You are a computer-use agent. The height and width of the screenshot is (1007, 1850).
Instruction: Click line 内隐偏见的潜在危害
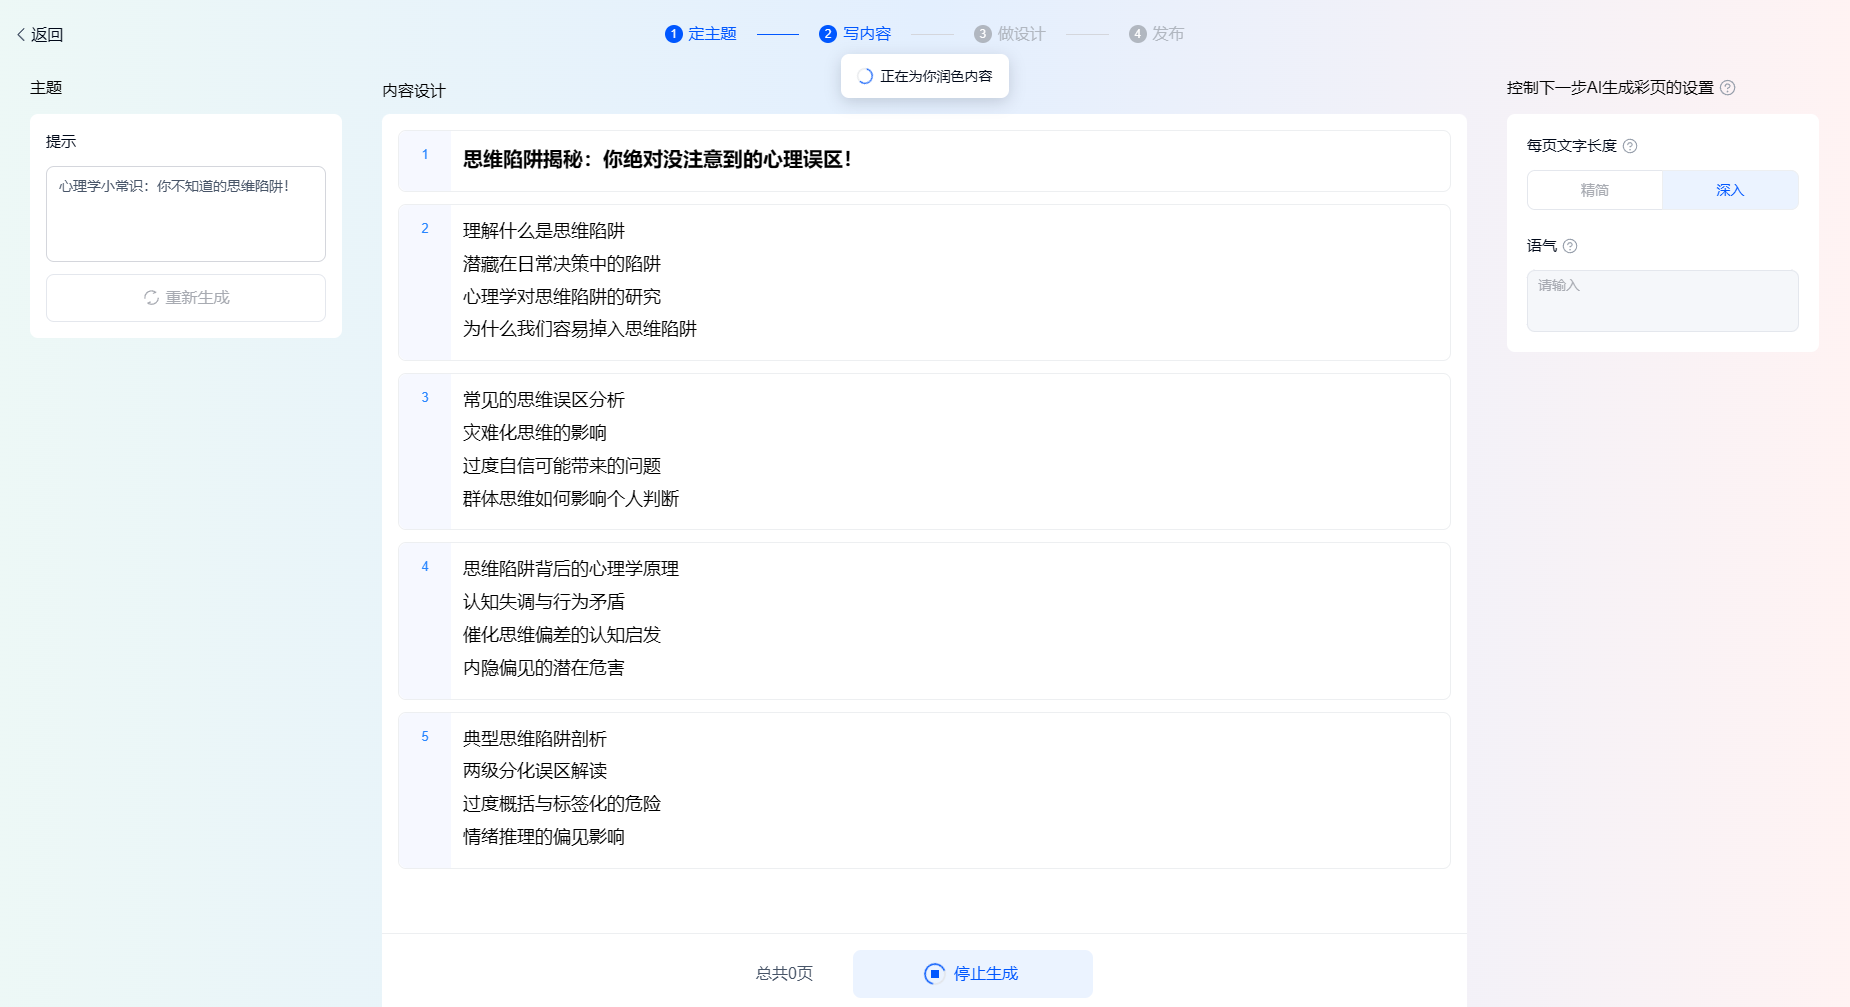point(544,668)
